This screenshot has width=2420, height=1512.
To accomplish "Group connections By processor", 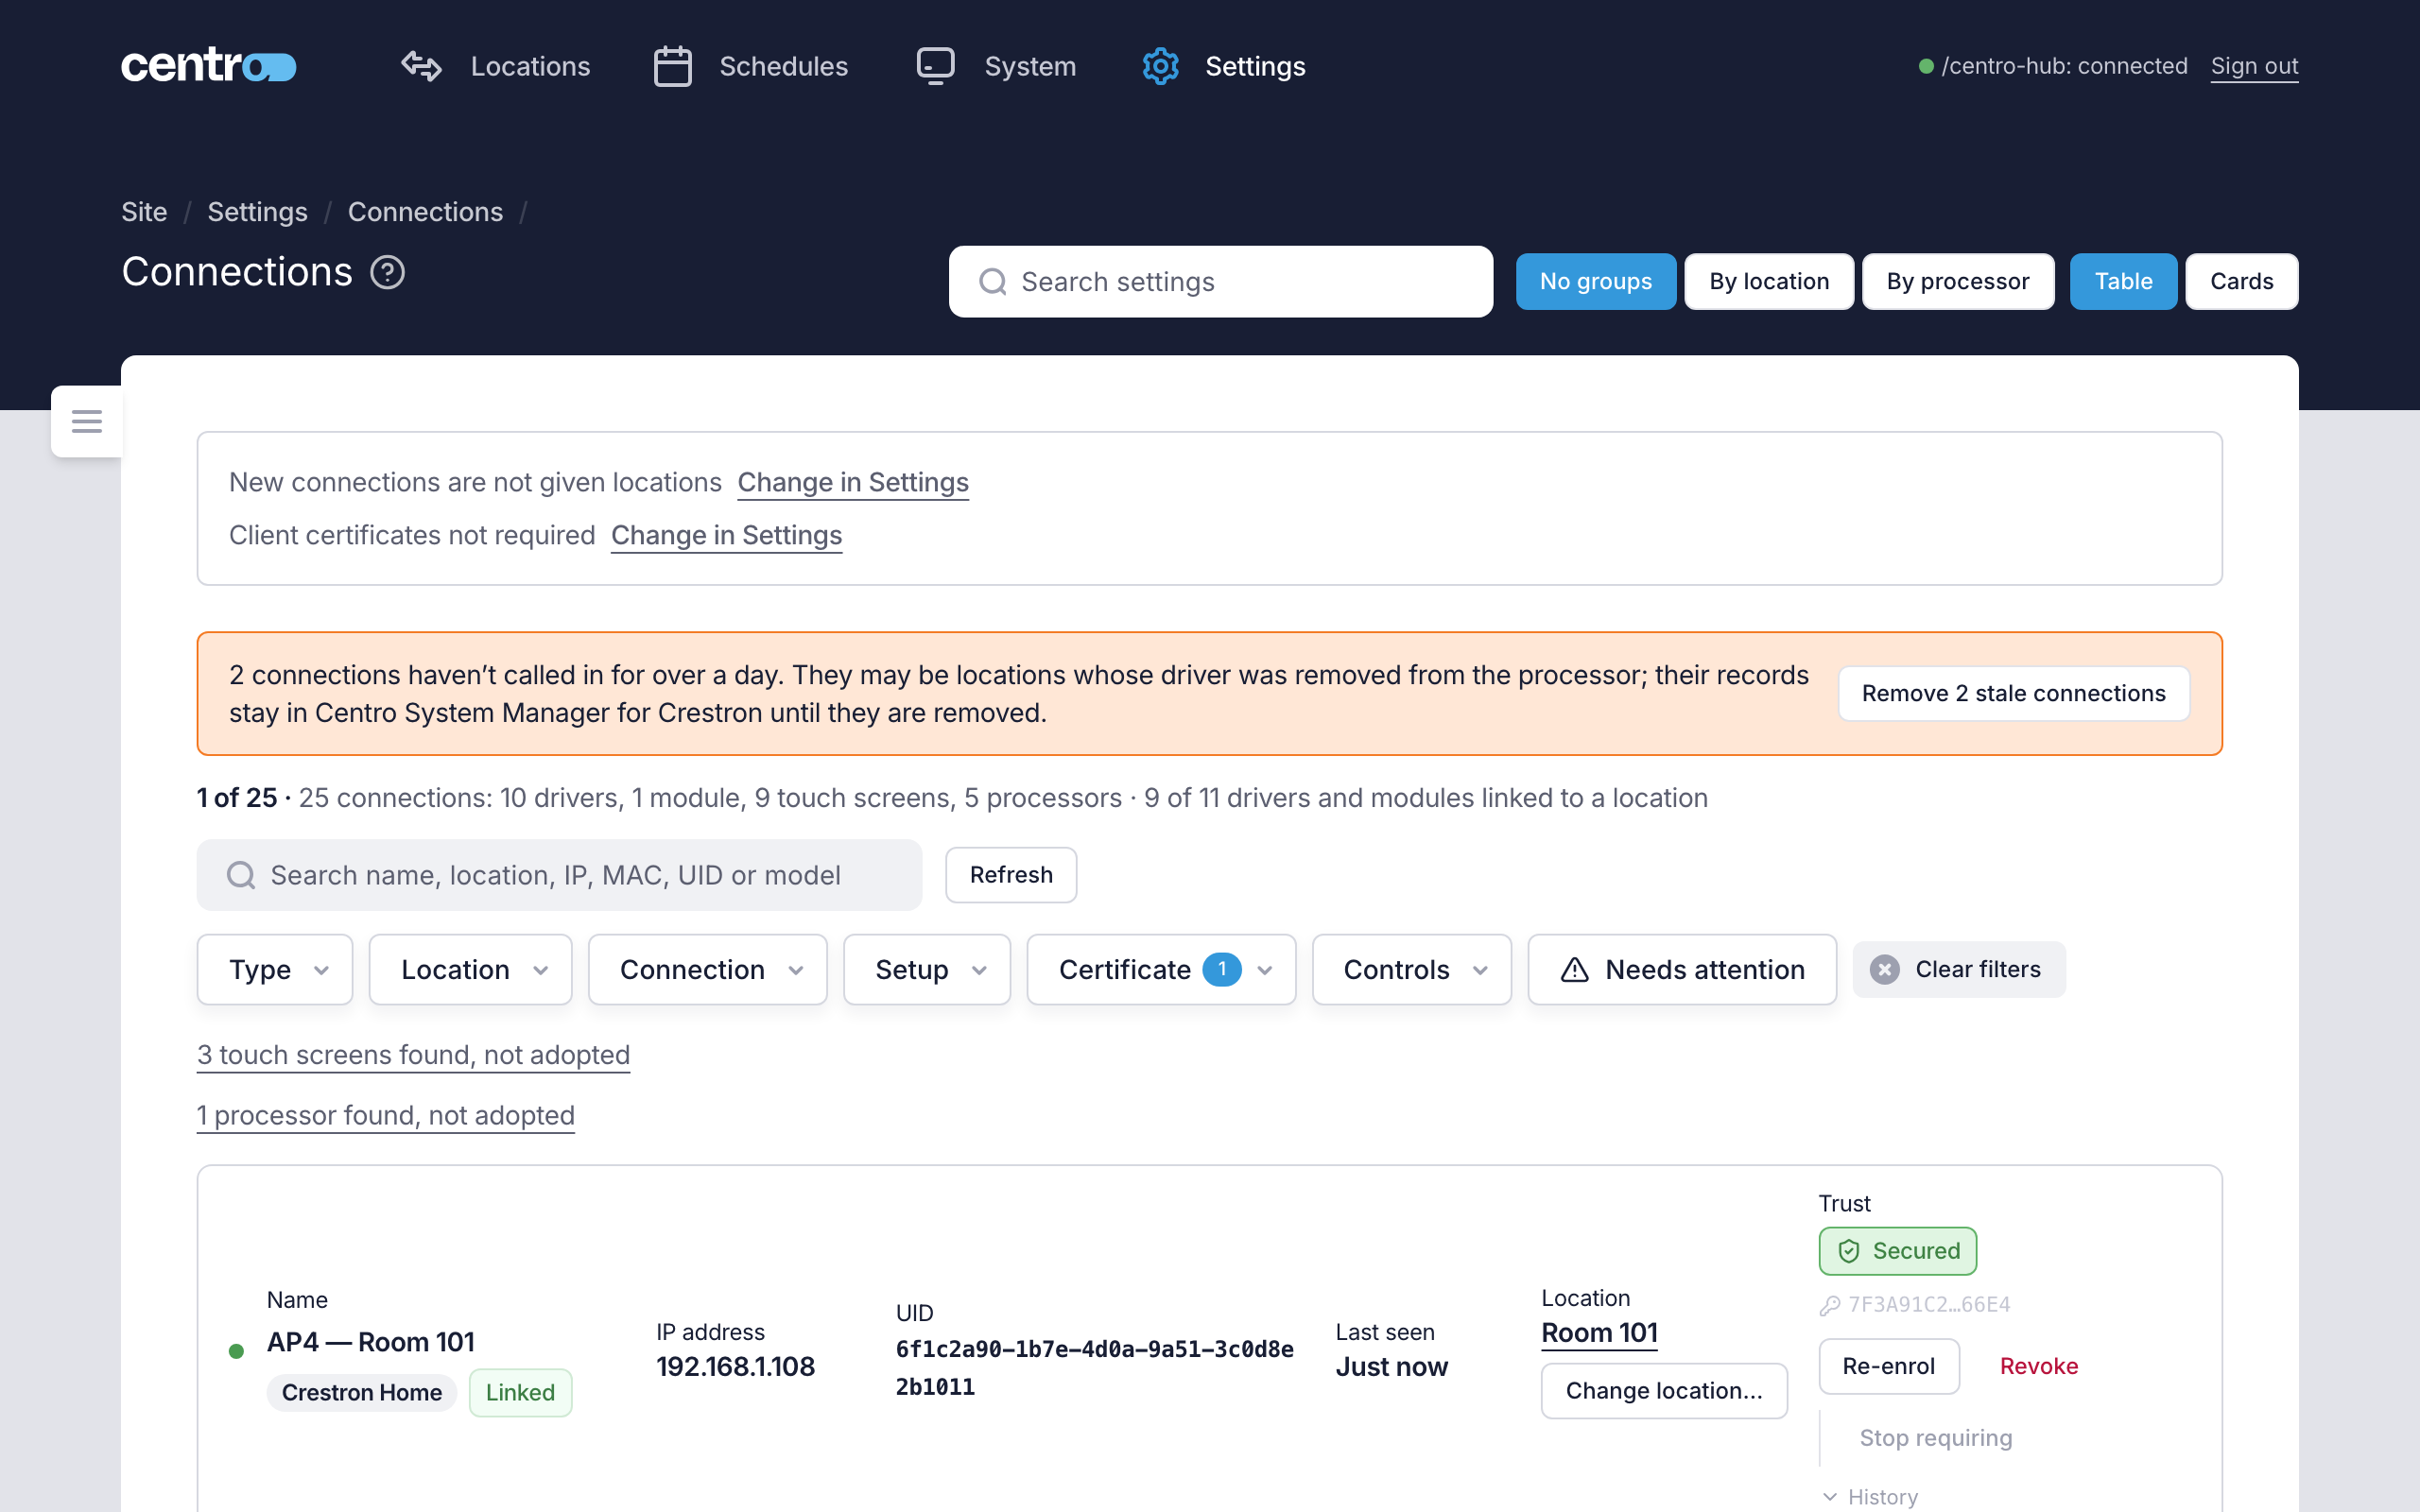I will (x=1957, y=282).
